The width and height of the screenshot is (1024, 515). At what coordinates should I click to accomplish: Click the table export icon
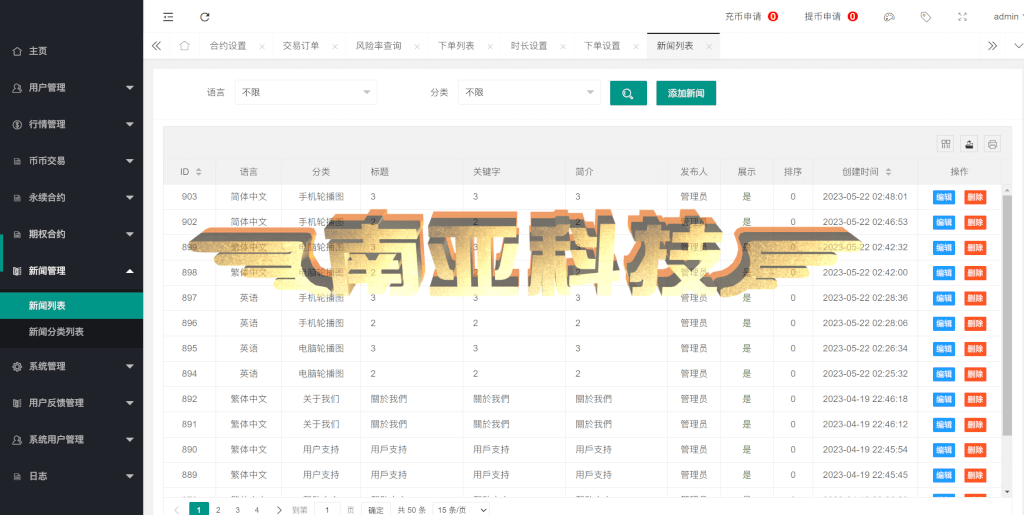point(969,144)
